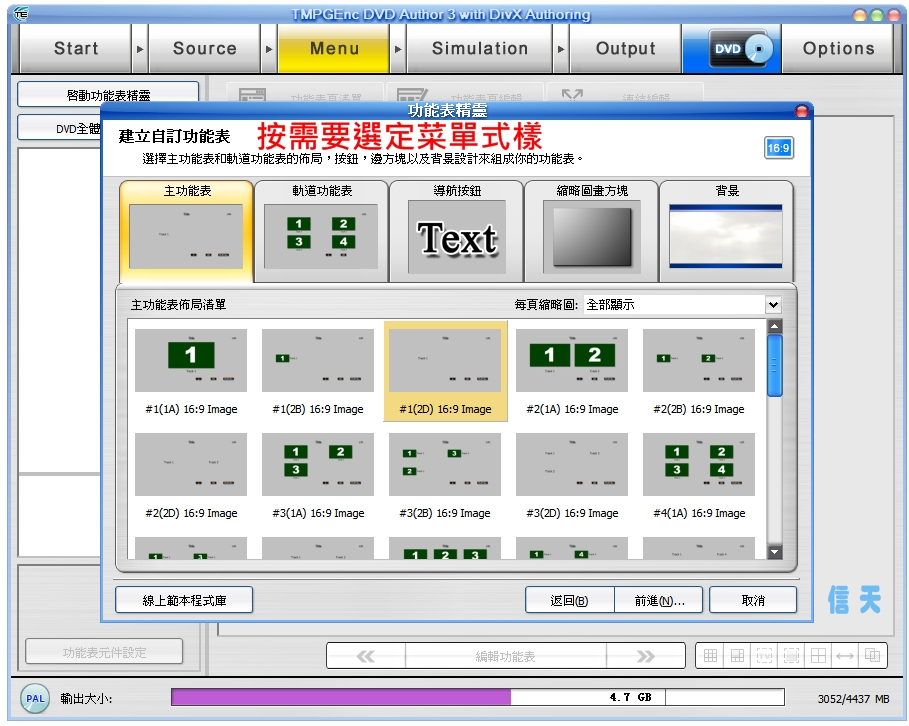Select the 導航按鈕 Text style tab
The width and height of the screenshot is (909, 726).
coord(456,231)
